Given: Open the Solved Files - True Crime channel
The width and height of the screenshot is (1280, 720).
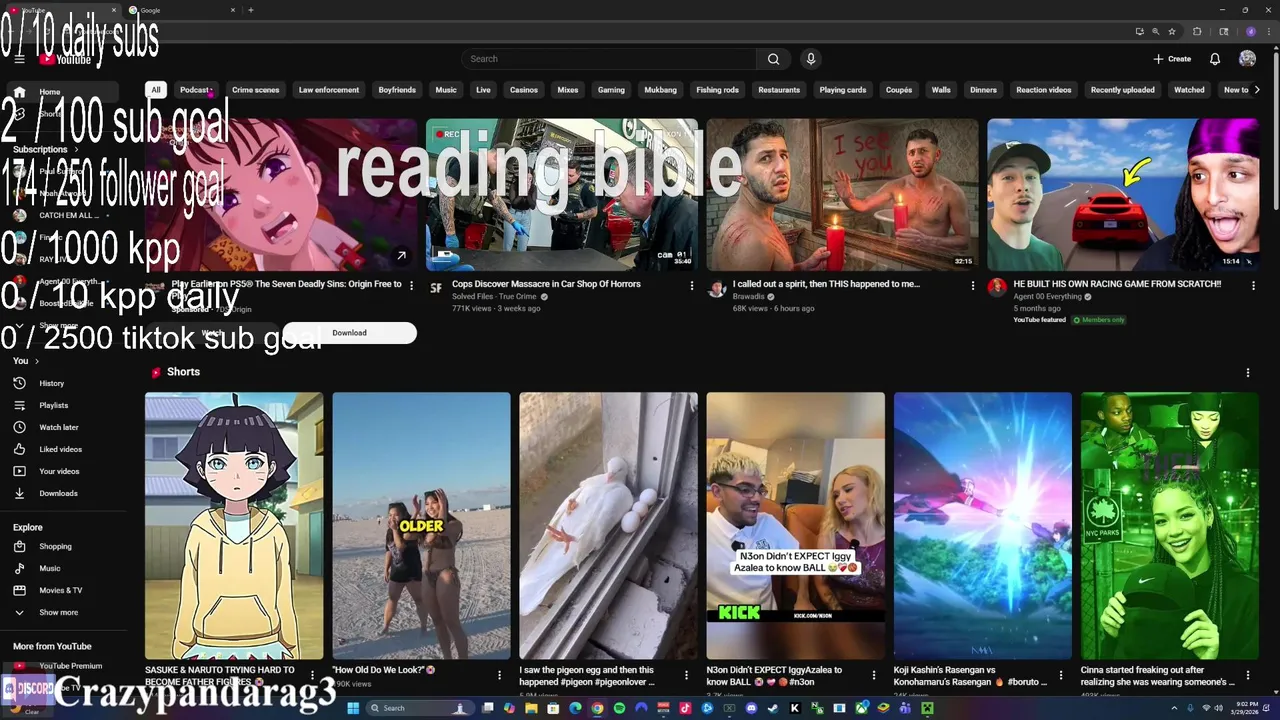Looking at the screenshot, I should pos(494,297).
